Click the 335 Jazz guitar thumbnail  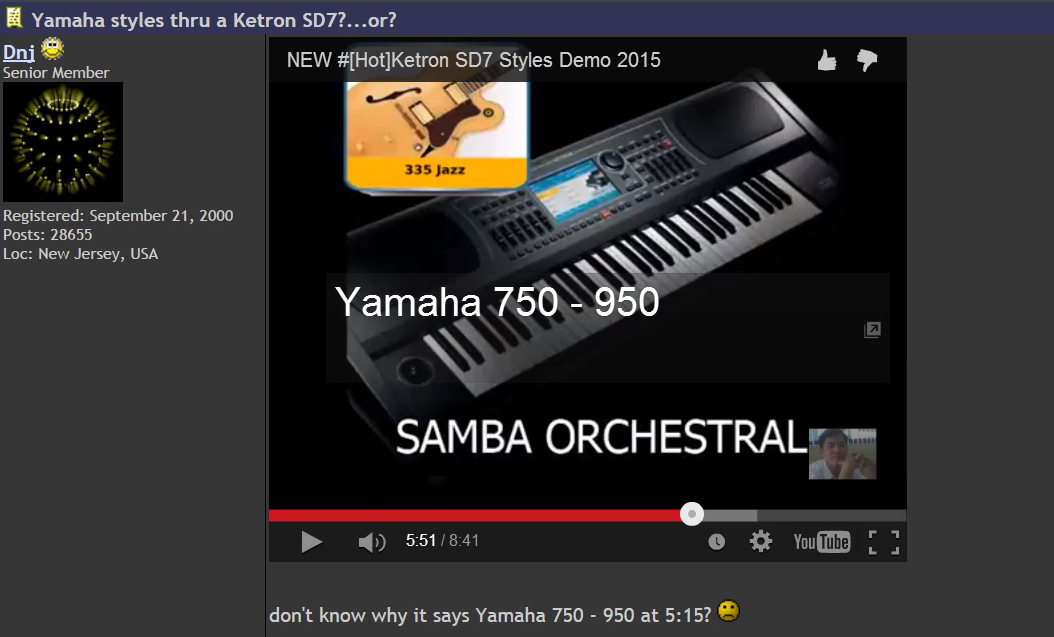click(x=436, y=134)
